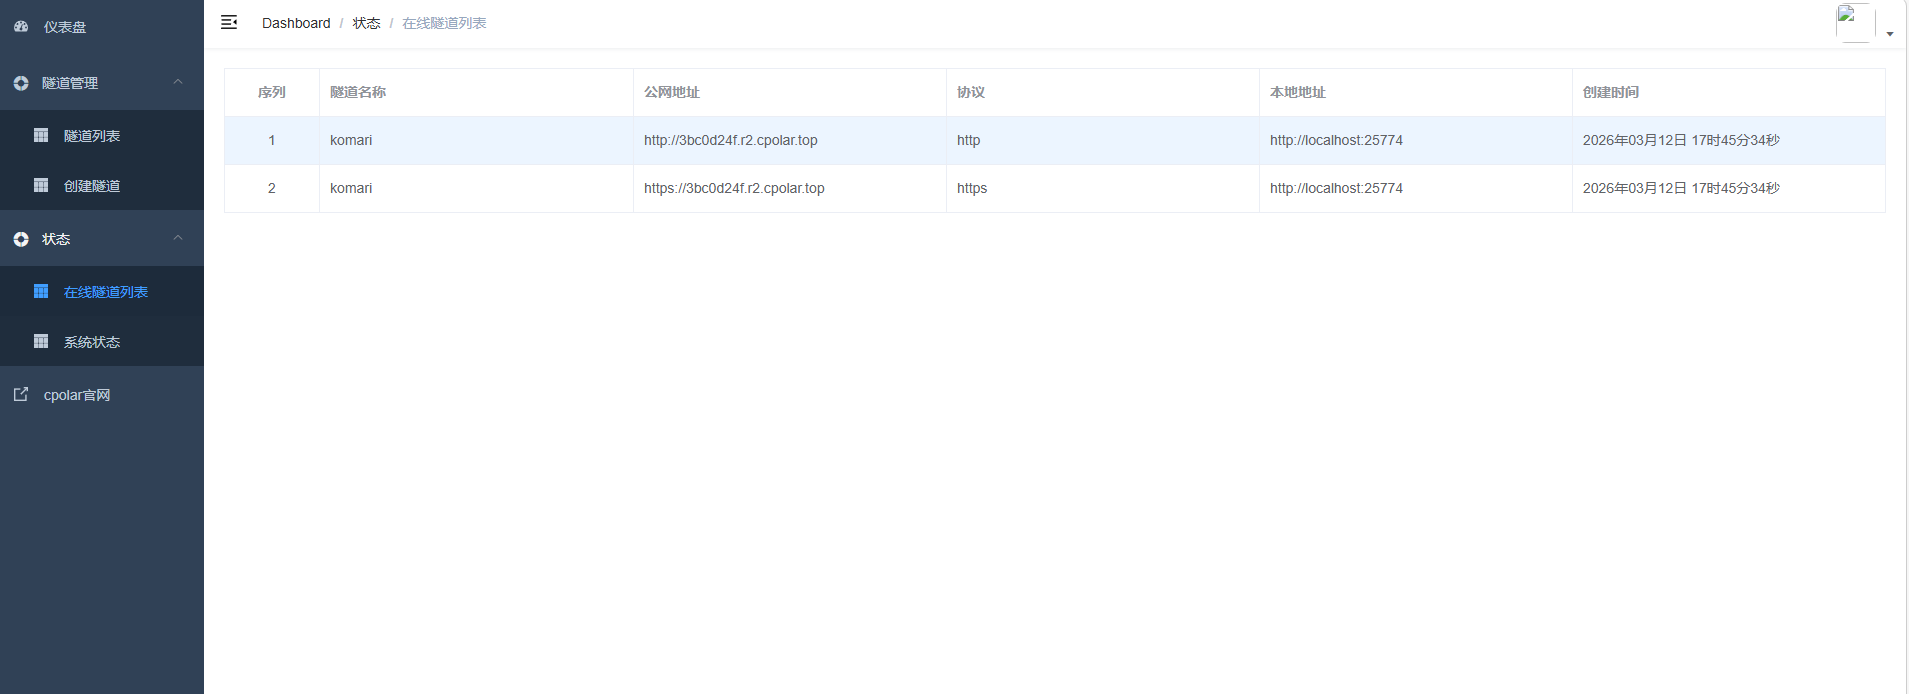Click the 公网地址 column header
The width and height of the screenshot is (1909, 694).
tap(672, 92)
